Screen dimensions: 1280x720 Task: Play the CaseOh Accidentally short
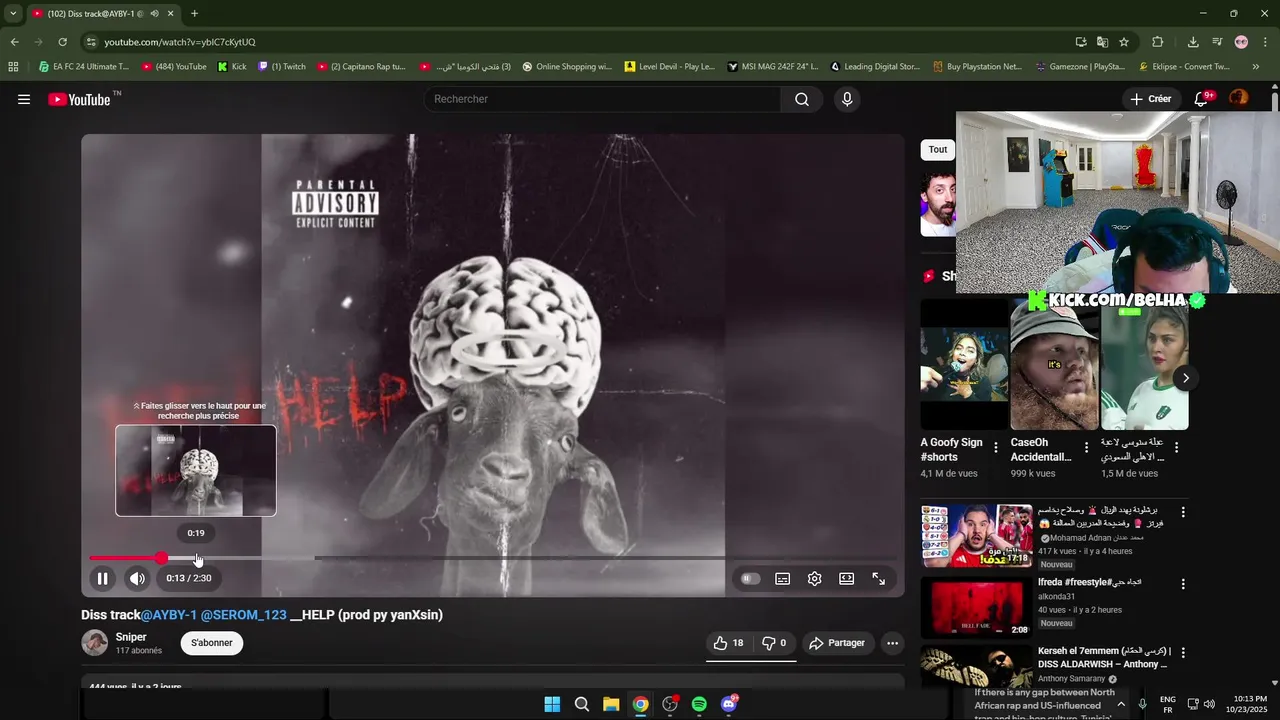point(1054,365)
